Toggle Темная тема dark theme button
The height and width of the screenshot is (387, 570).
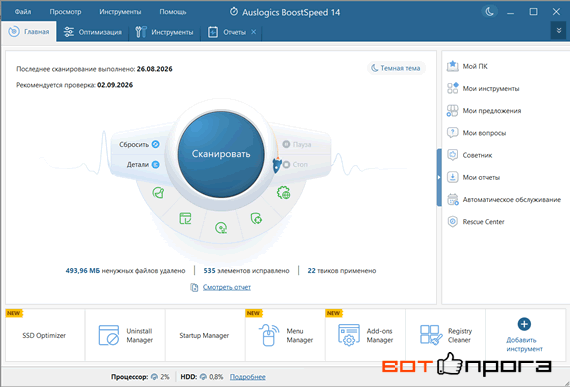(x=396, y=68)
